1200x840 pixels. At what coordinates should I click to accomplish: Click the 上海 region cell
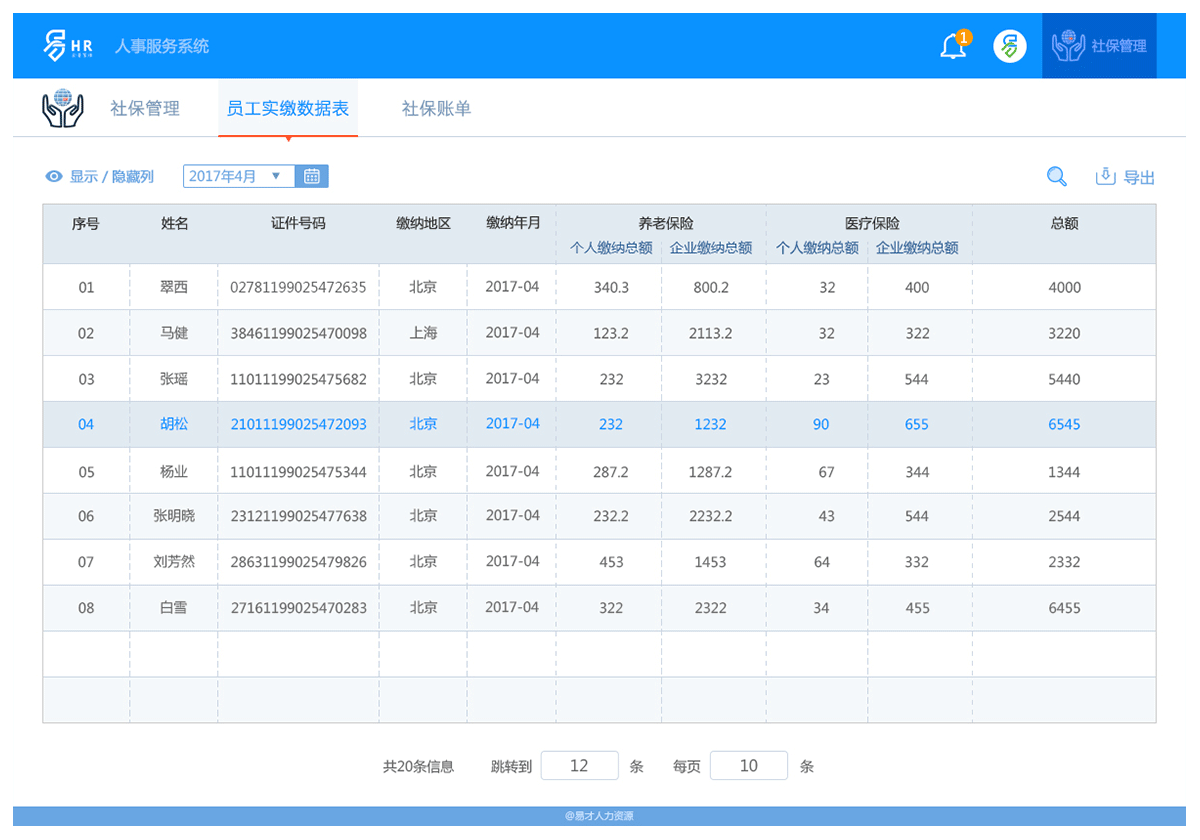(423, 333)
